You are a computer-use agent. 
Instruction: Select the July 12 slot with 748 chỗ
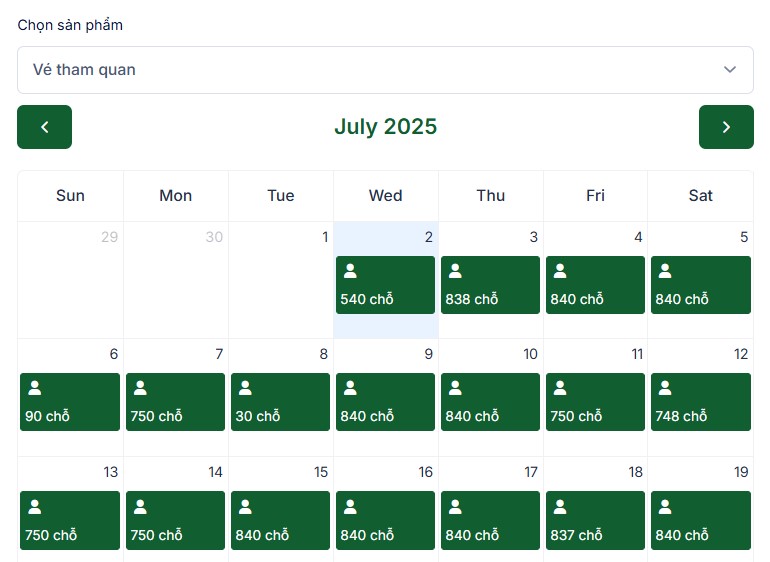click(701, 402)
